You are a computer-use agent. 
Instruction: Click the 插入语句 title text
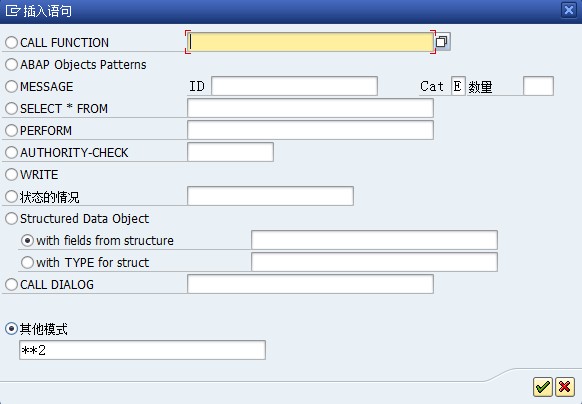tap(48, 11)
